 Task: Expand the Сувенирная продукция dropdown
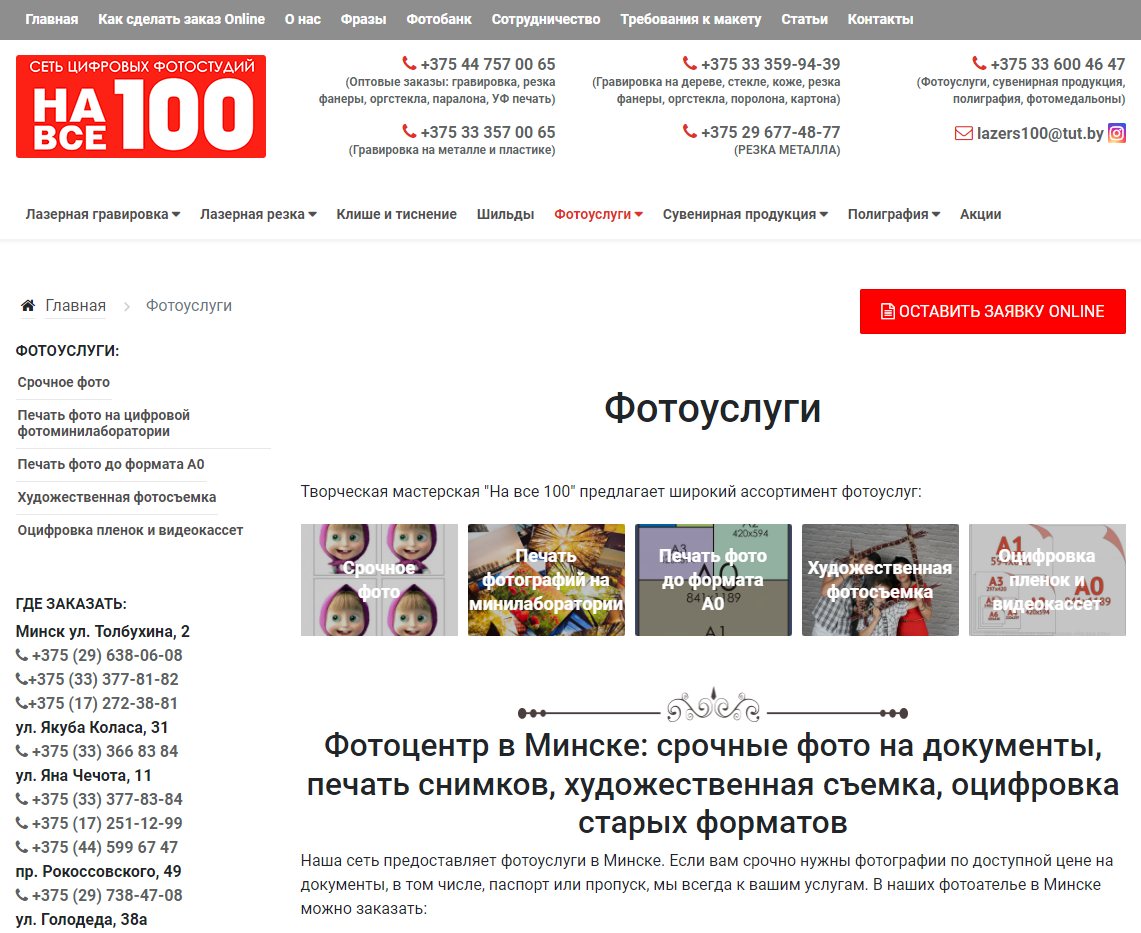coord(745,214)
